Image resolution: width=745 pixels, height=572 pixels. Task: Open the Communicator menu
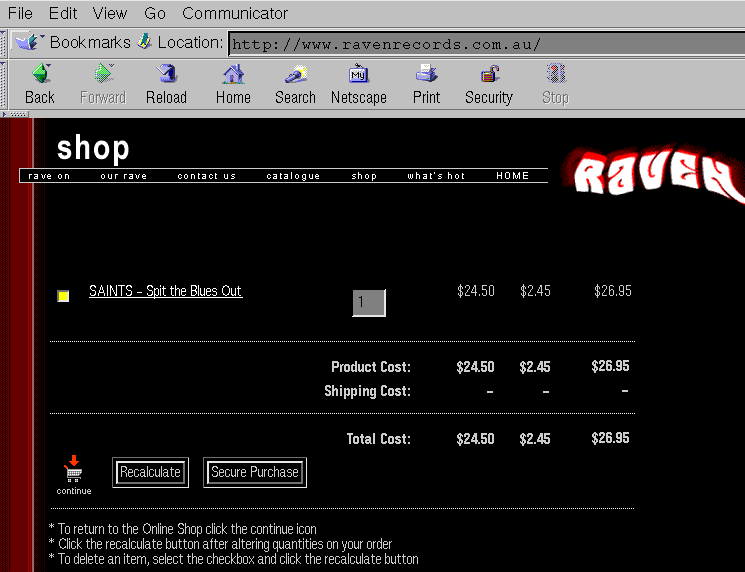[x=235, y=13]
